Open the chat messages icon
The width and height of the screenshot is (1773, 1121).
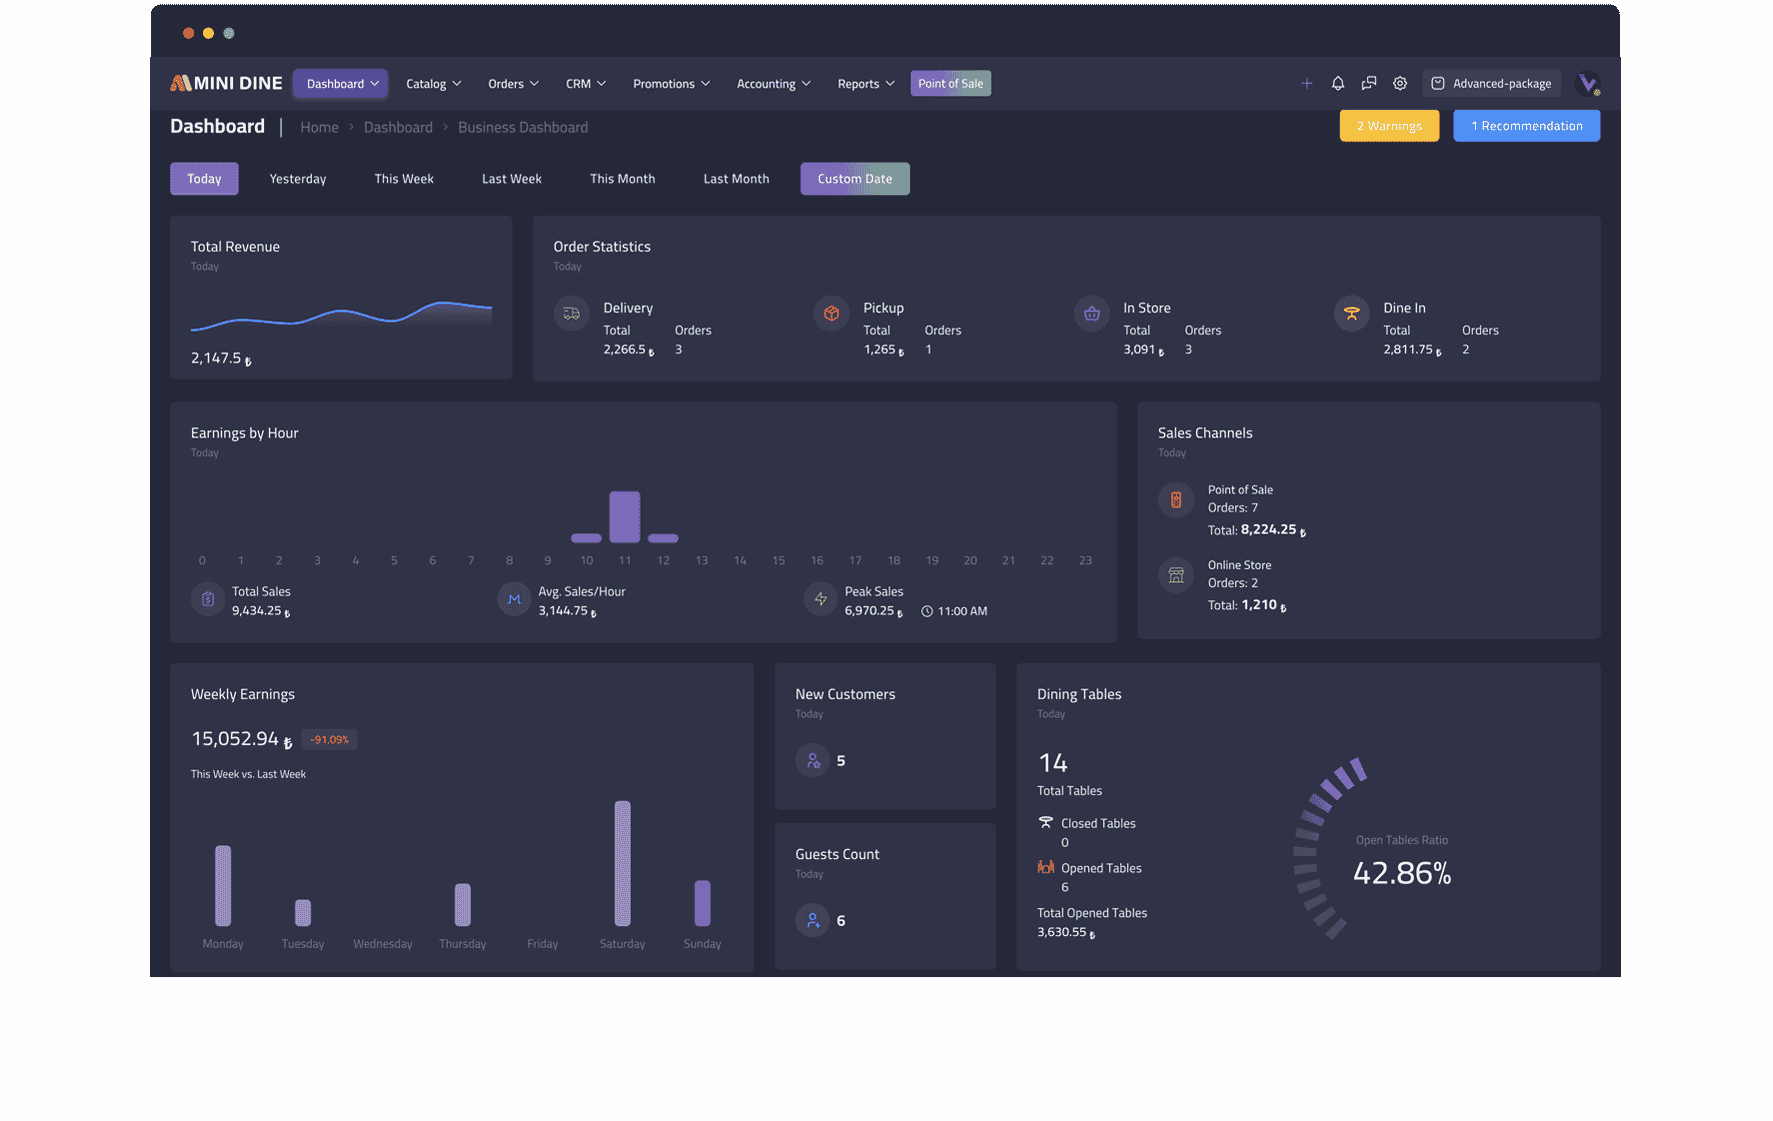[1369, 84]
